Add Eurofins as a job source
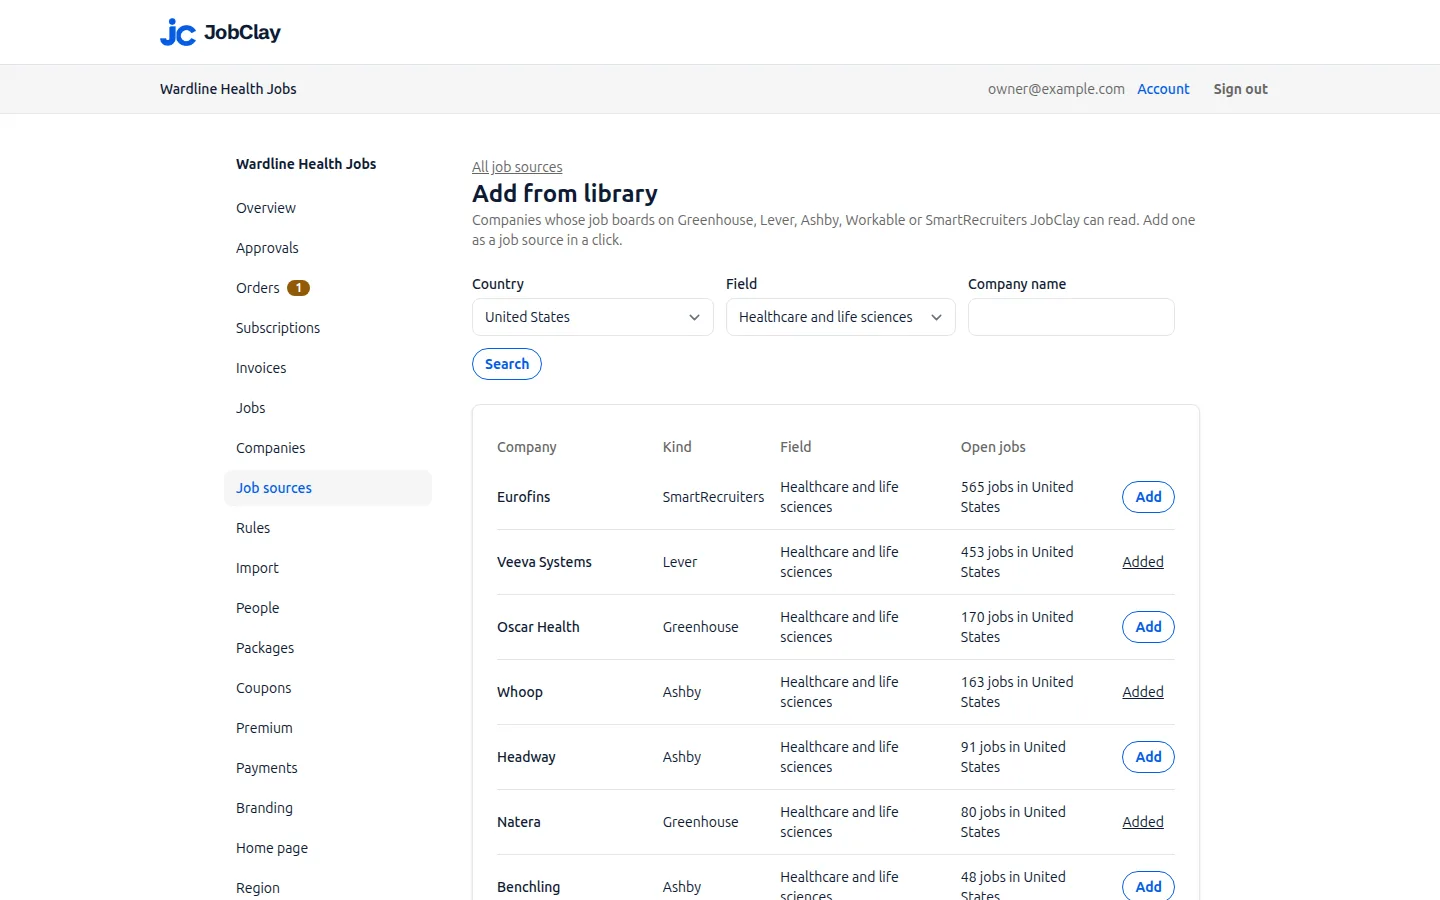The image size is (1440, 900). click(x=1148, y=497)
